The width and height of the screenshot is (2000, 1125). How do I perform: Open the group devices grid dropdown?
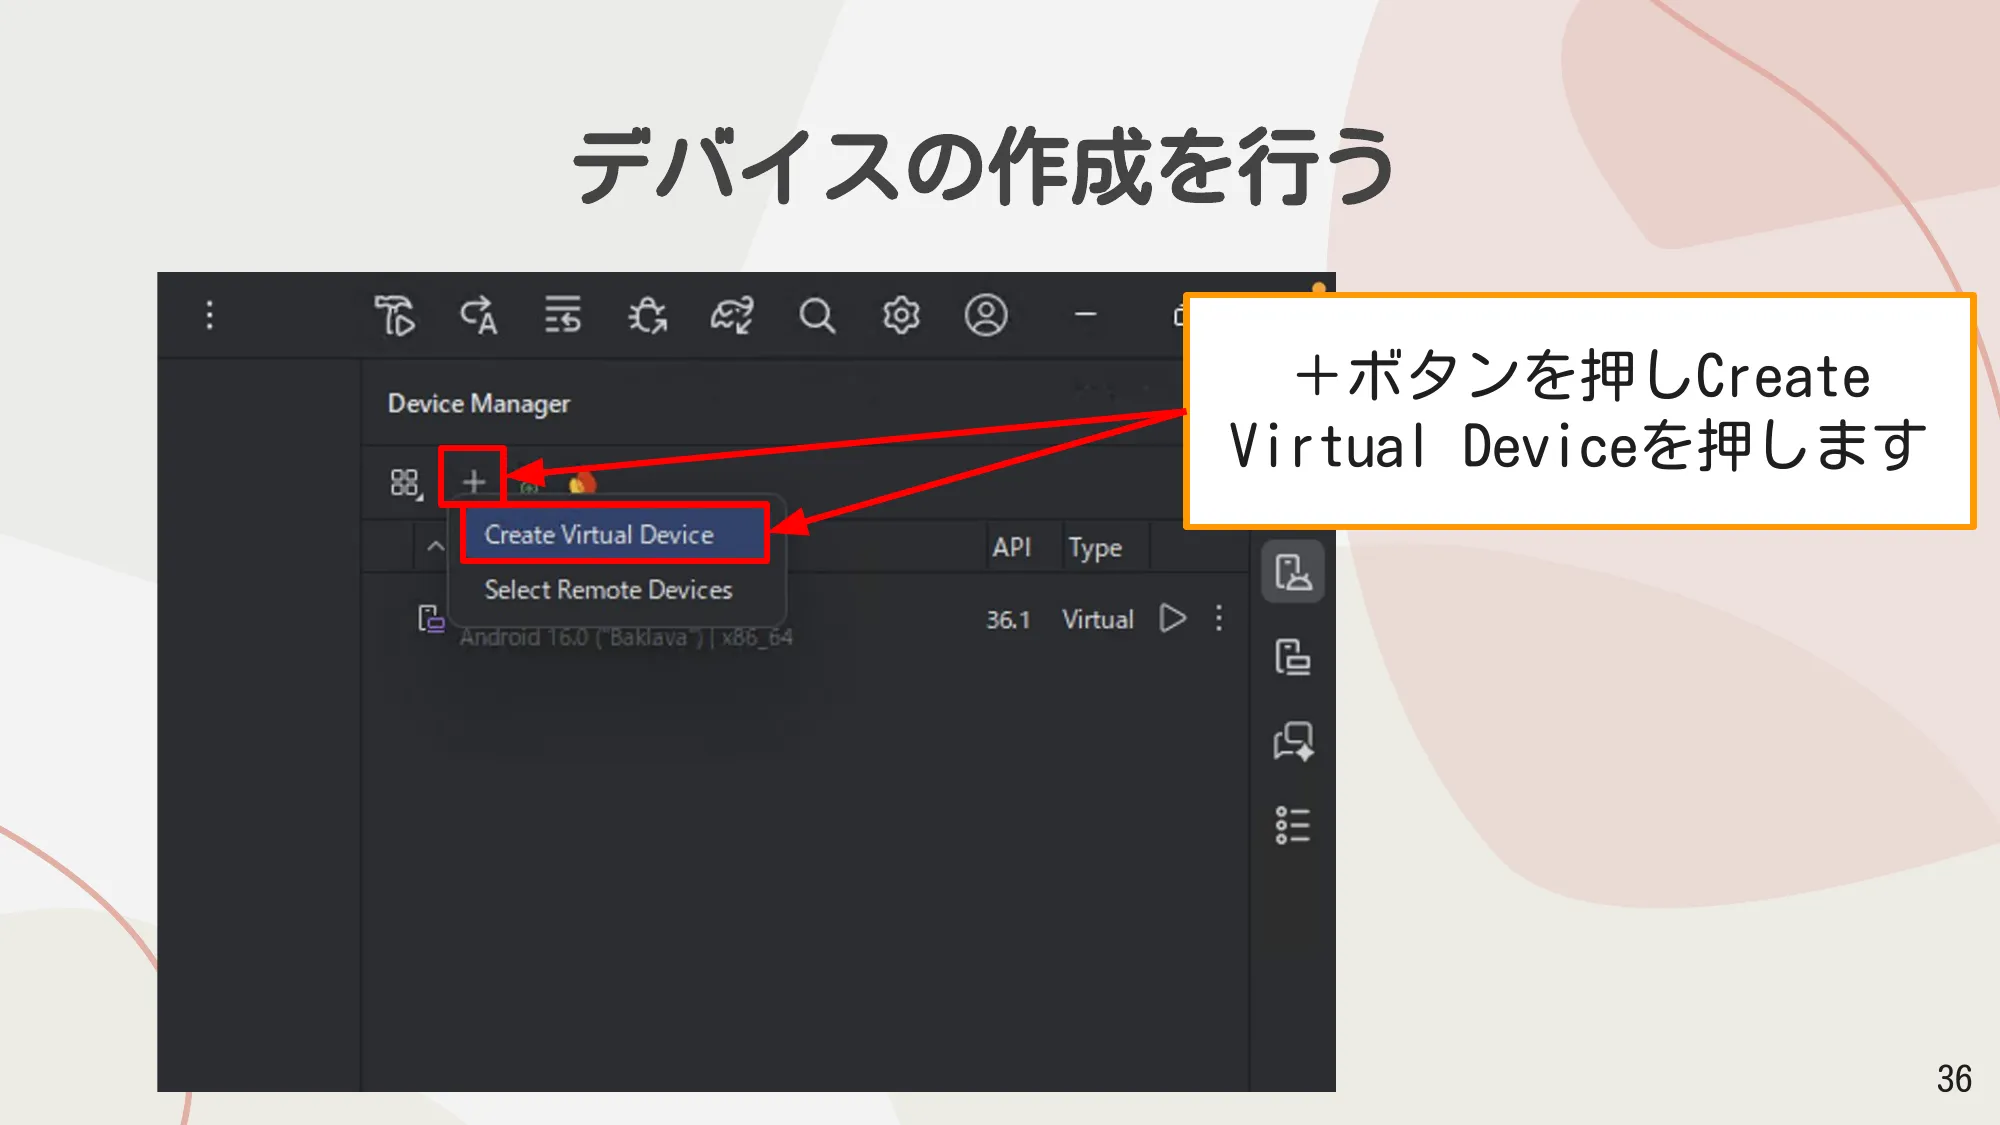tap(404, 482)
